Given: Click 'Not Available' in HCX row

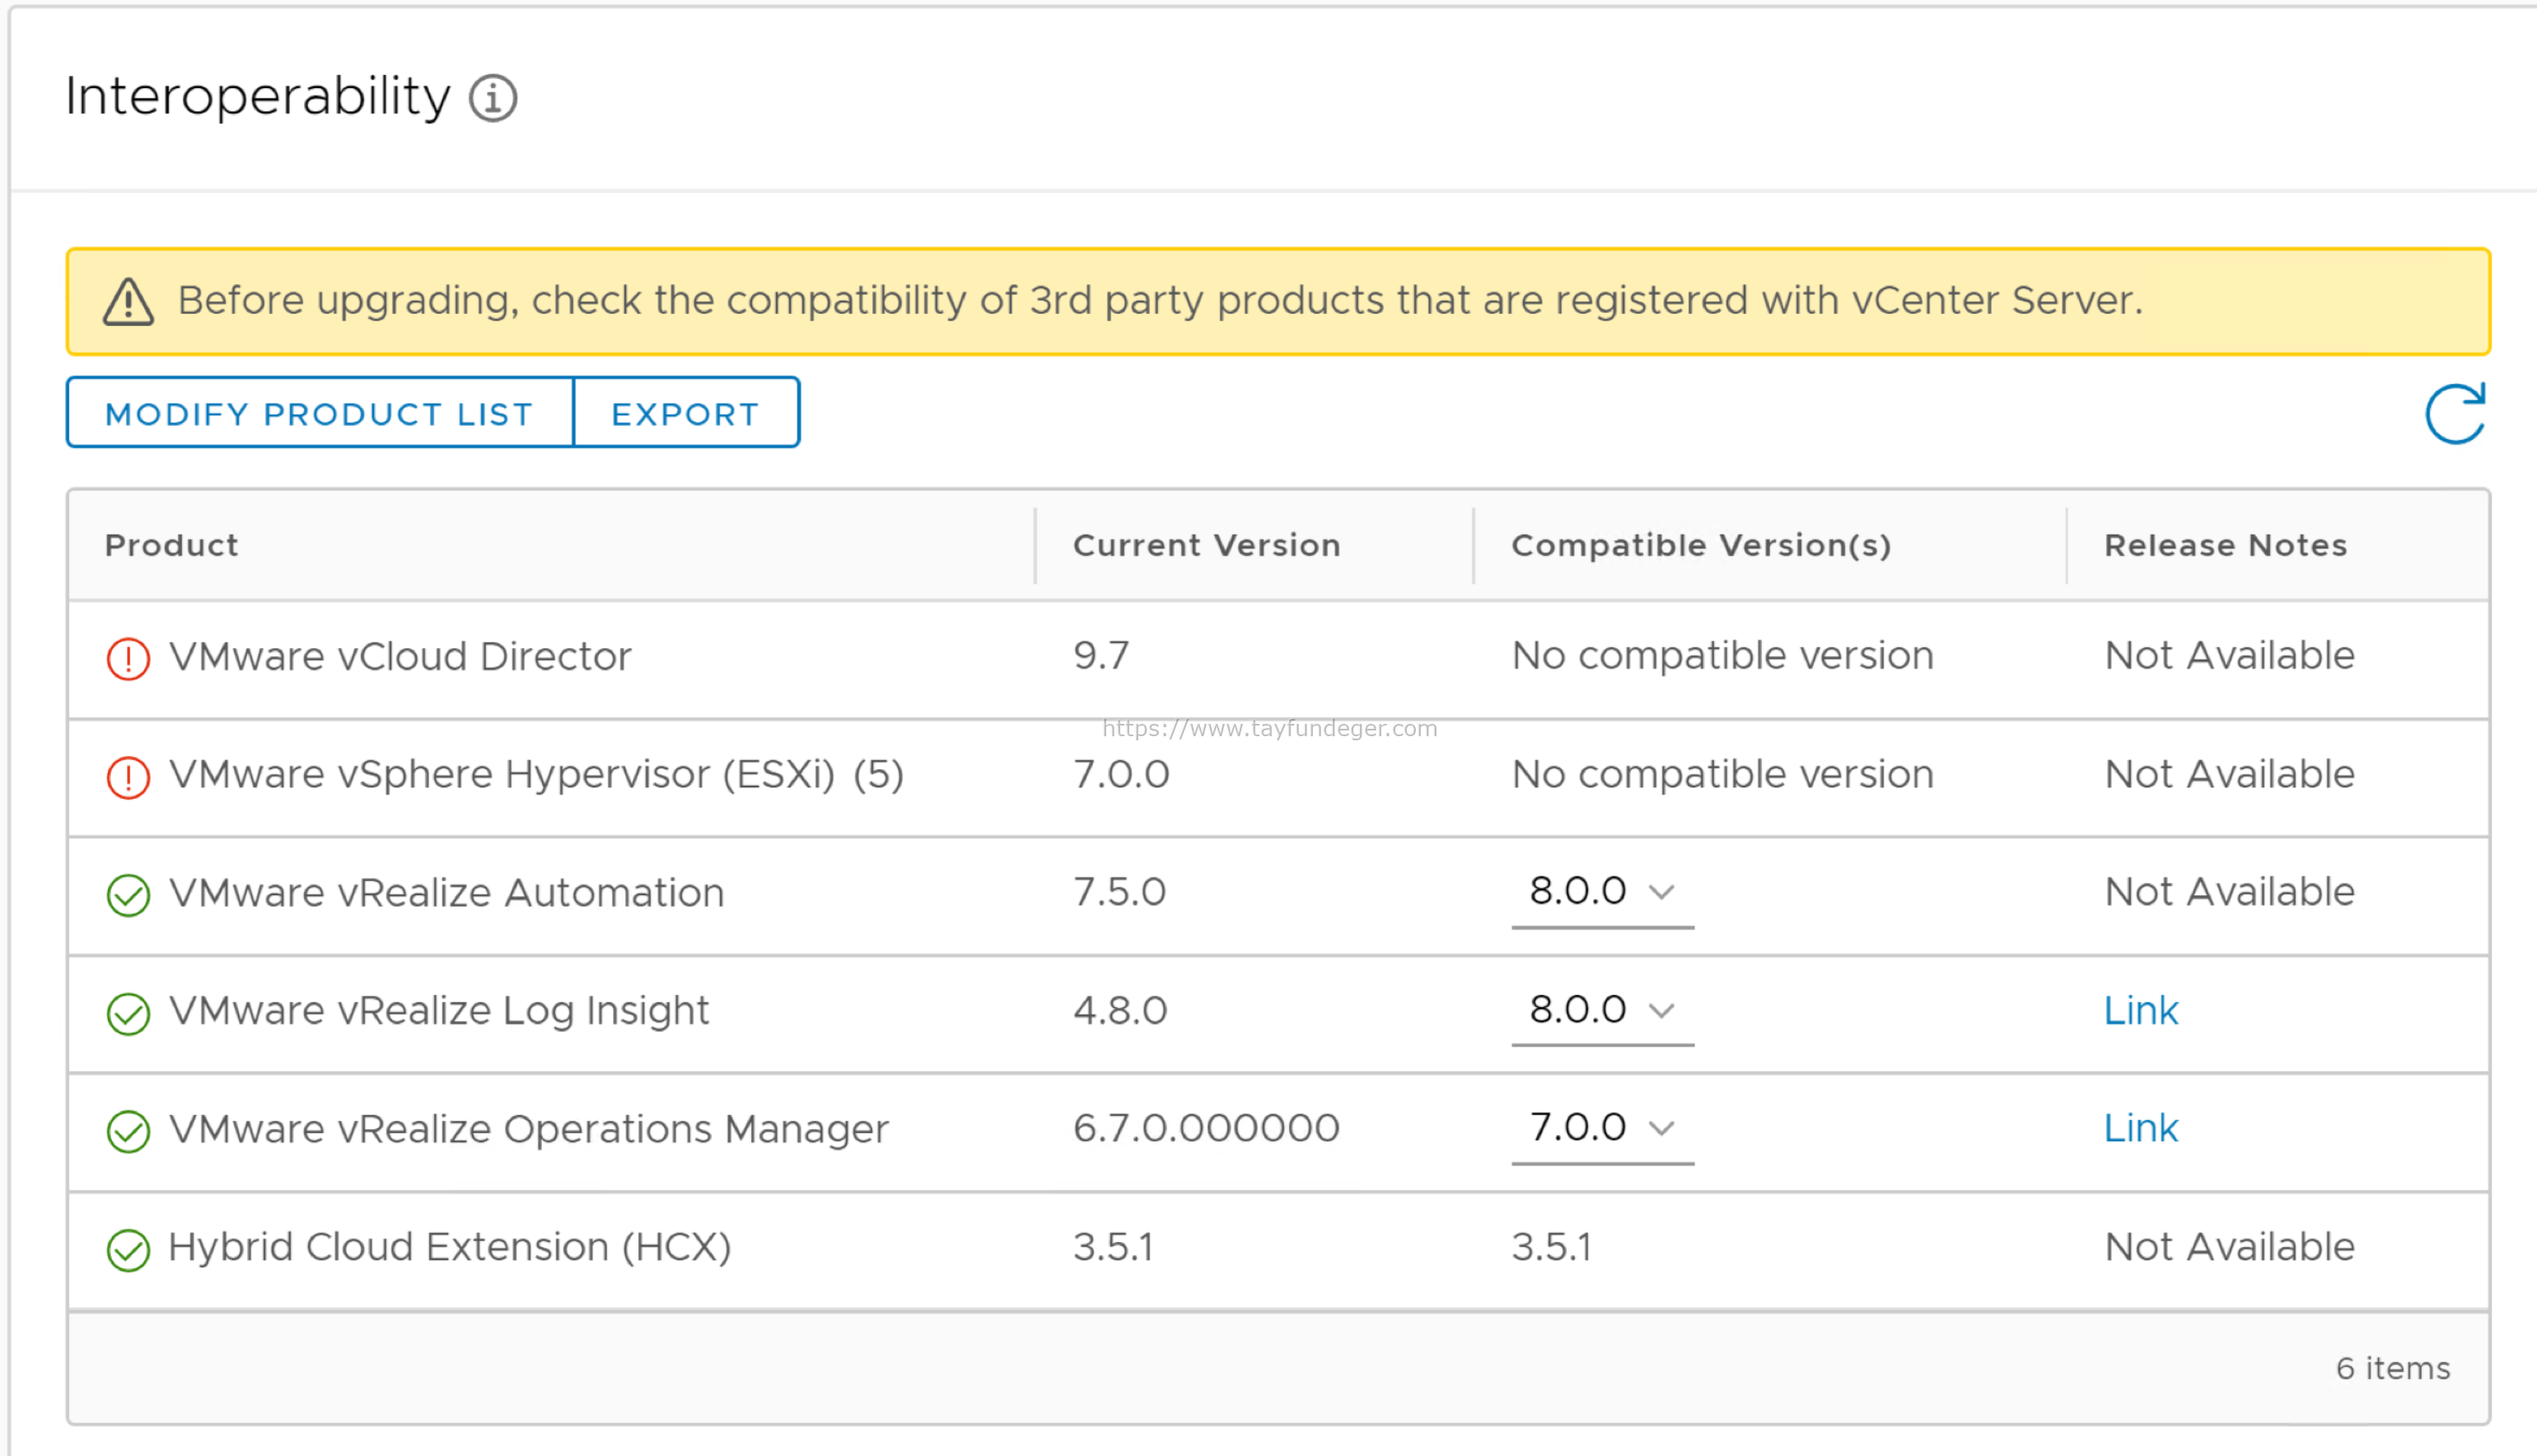Looking at the screenshot, I should click(2229, 1247).
